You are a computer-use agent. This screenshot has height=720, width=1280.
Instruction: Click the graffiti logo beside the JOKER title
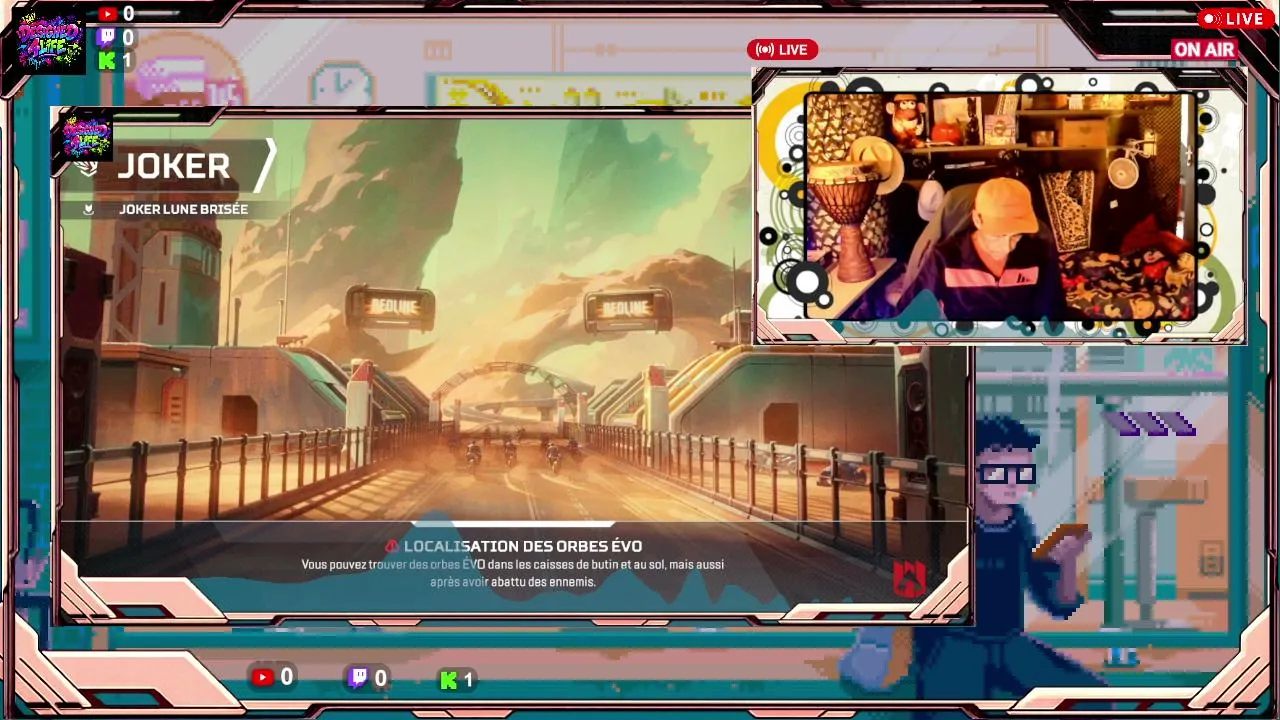(x=87, y=137)
